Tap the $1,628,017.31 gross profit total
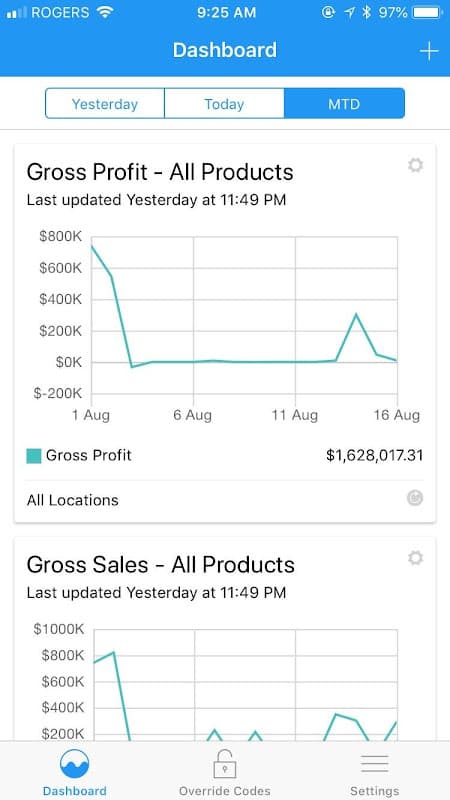The height and width of the screenshot is (800, 450). (x=374, y=455)
